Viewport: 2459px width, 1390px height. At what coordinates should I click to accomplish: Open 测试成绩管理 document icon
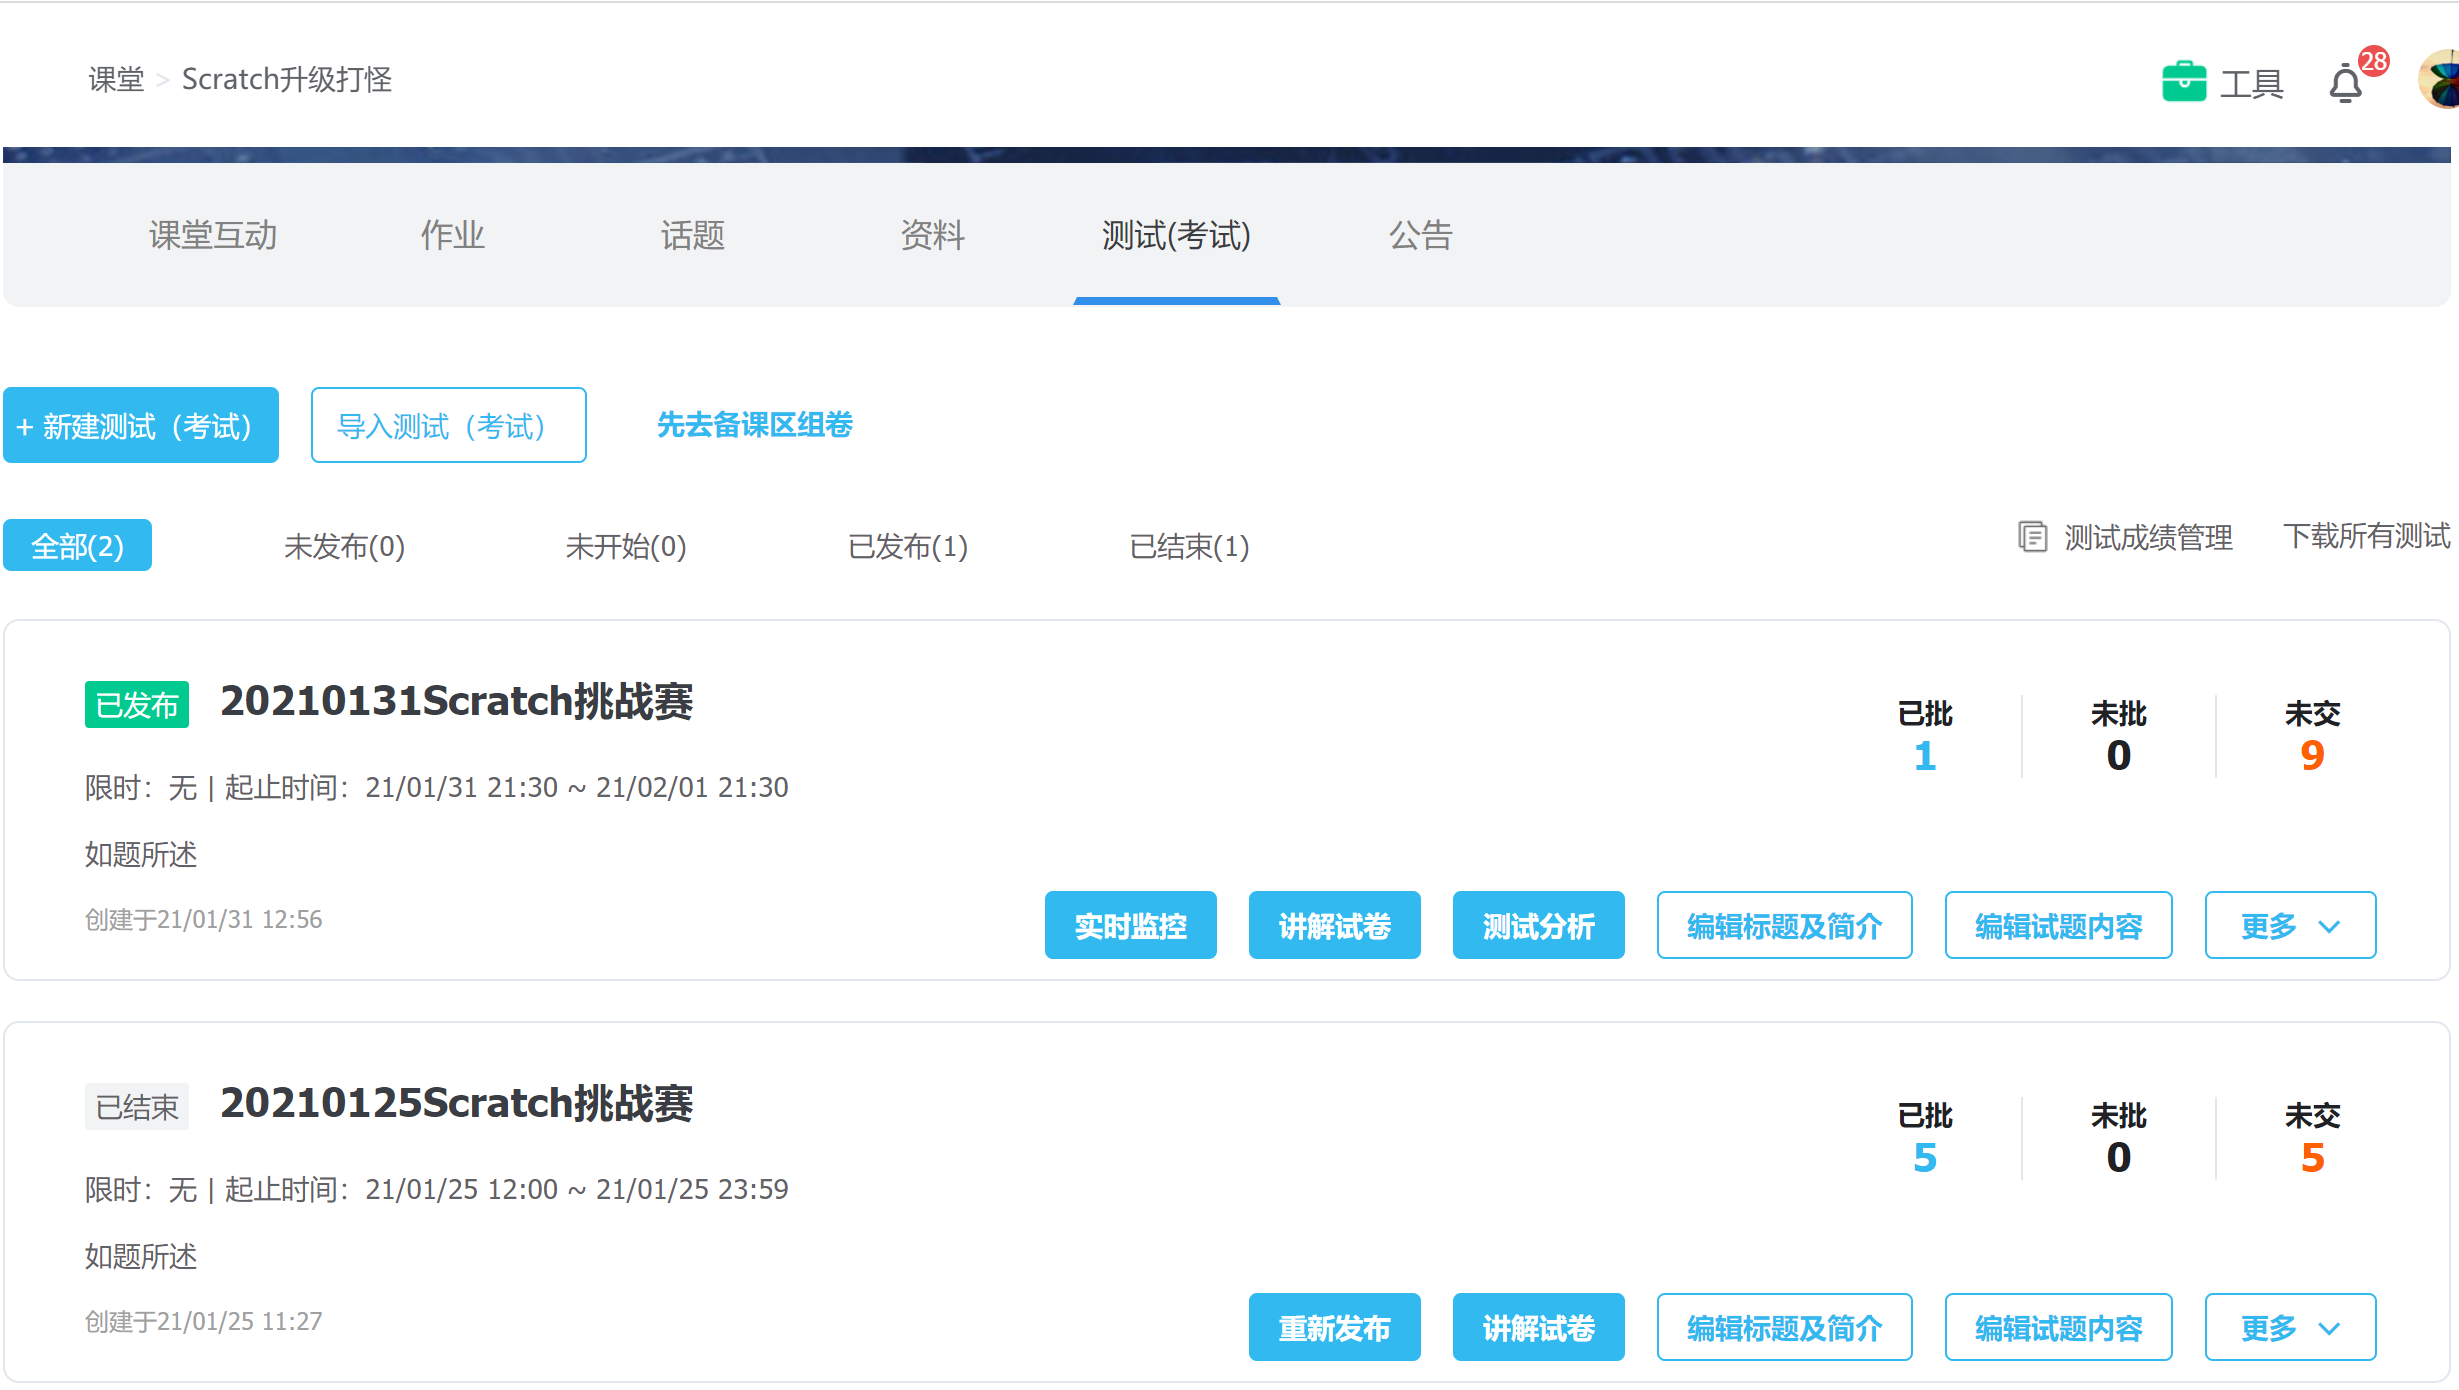tap(2032, 537)
